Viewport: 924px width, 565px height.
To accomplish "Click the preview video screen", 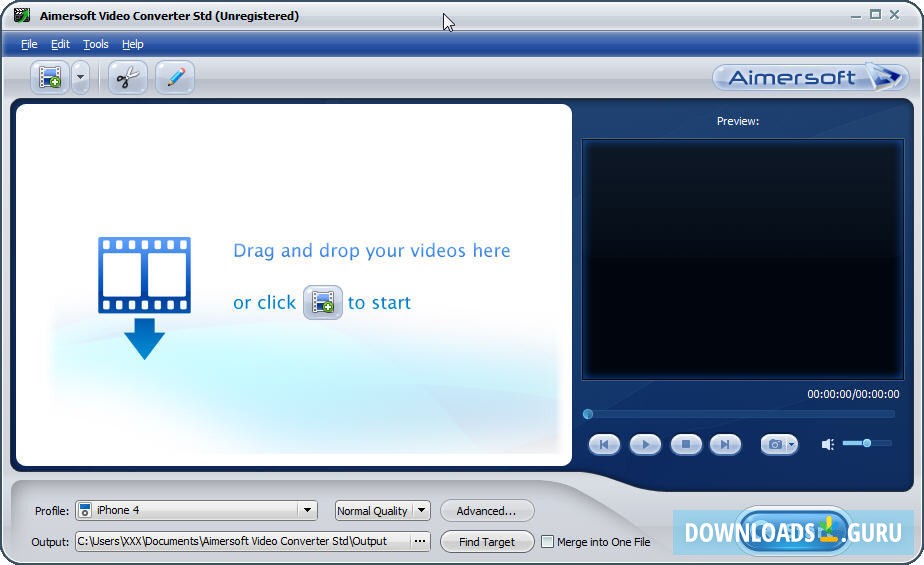I will coord(742,259).
